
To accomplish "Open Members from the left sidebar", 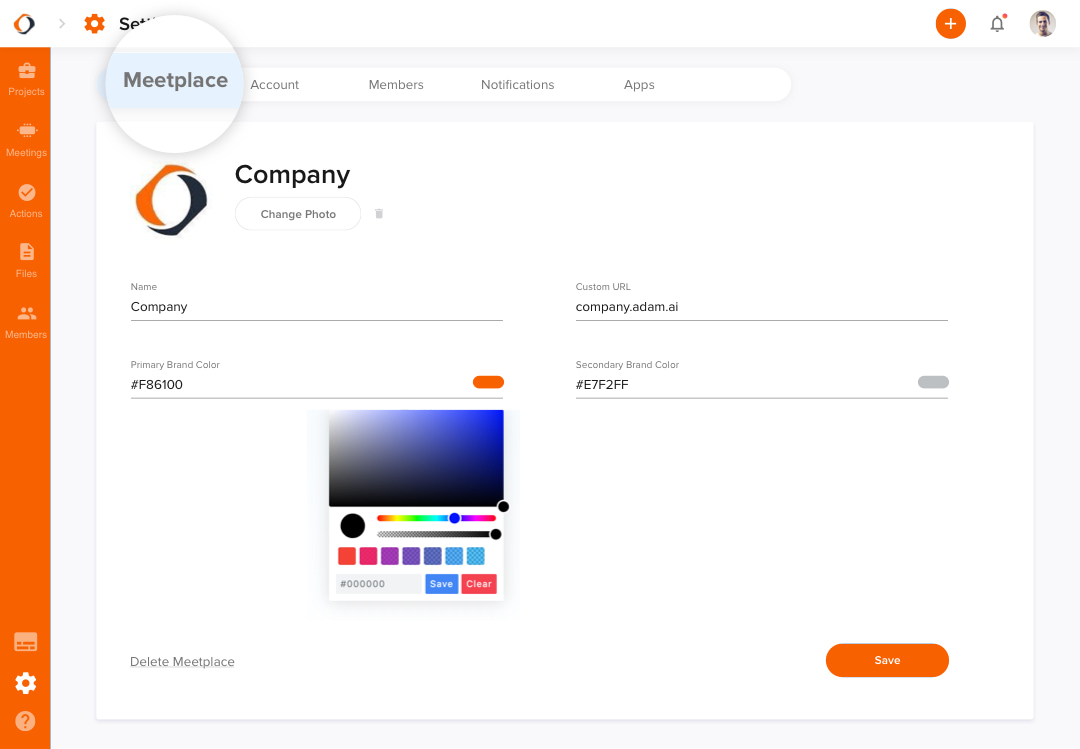I will click(x=26, y=322).
